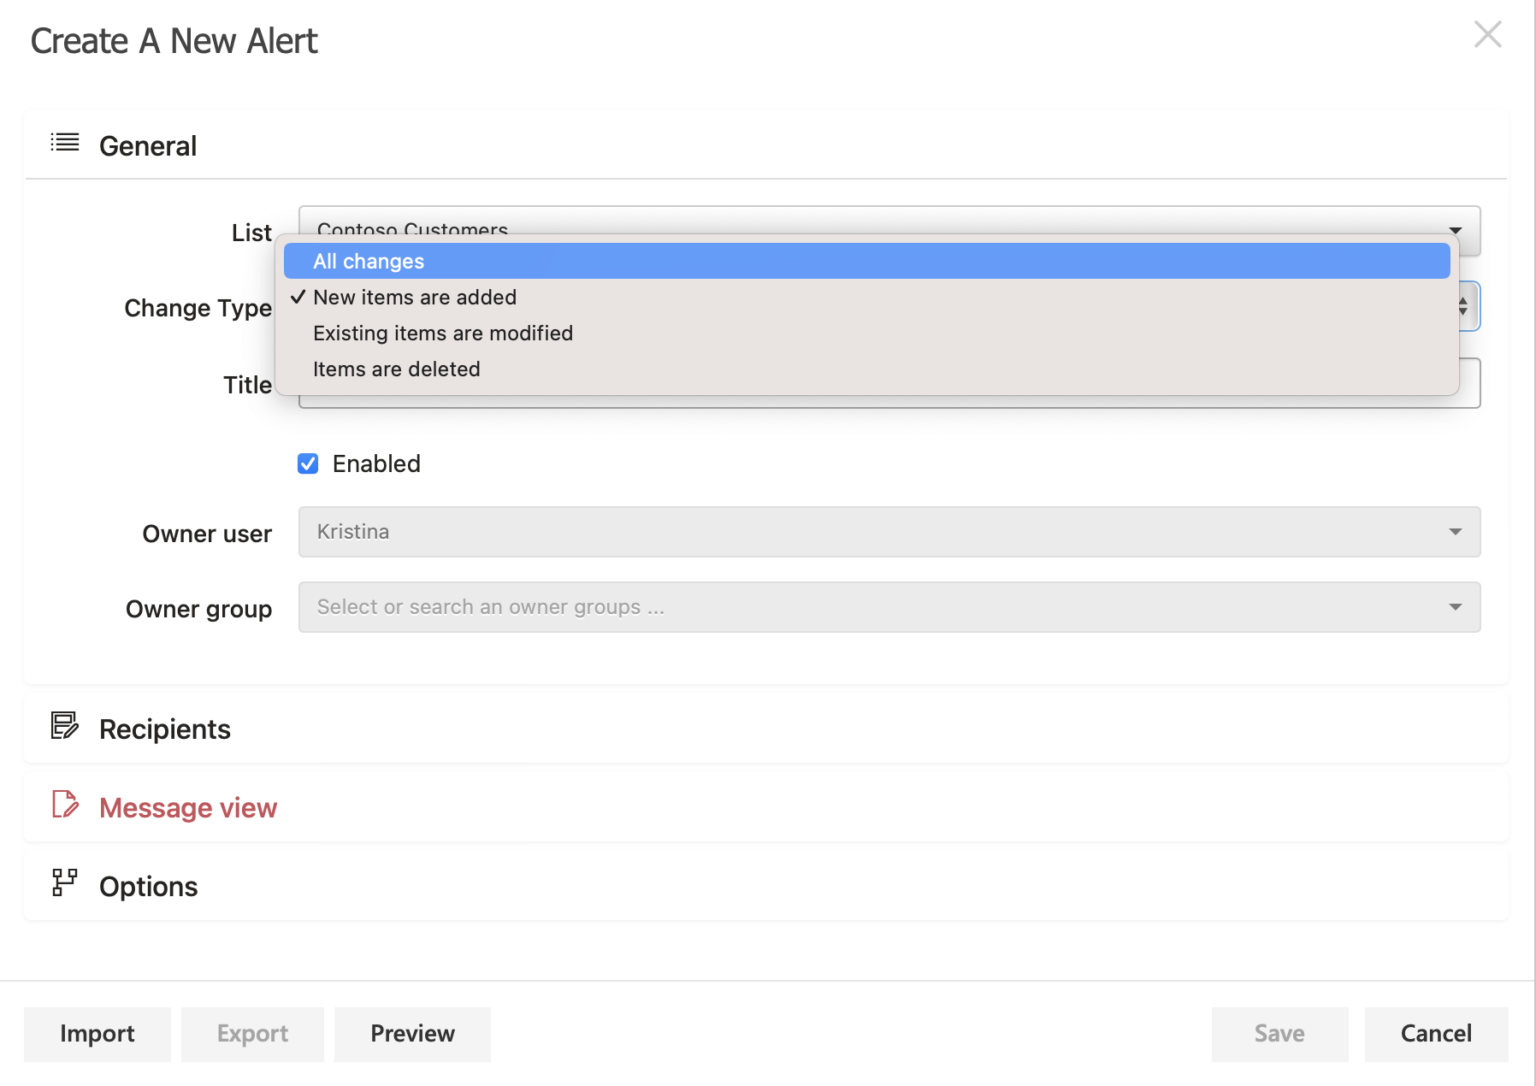Expand the Owner group selector
Viewport: 1536px width, 1086px height.
(x=1456, y=607)
